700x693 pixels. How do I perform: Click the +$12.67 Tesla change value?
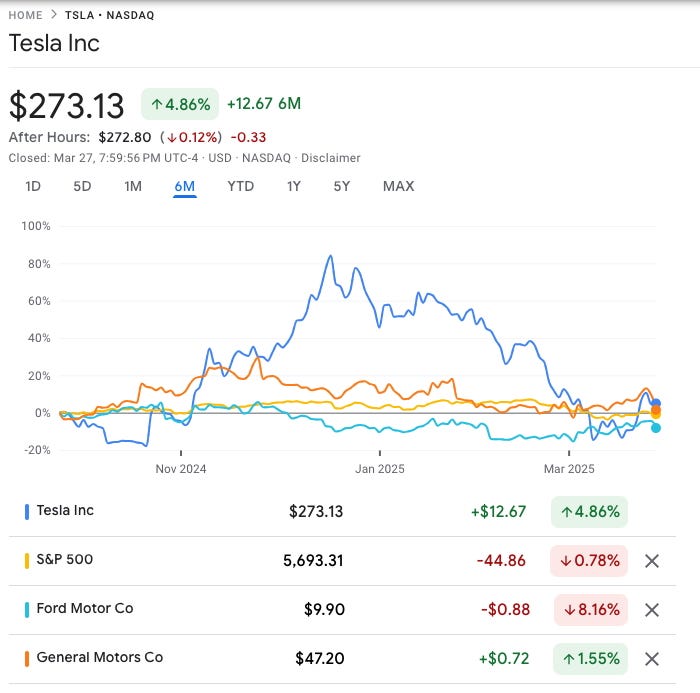[x=499, y=512]
